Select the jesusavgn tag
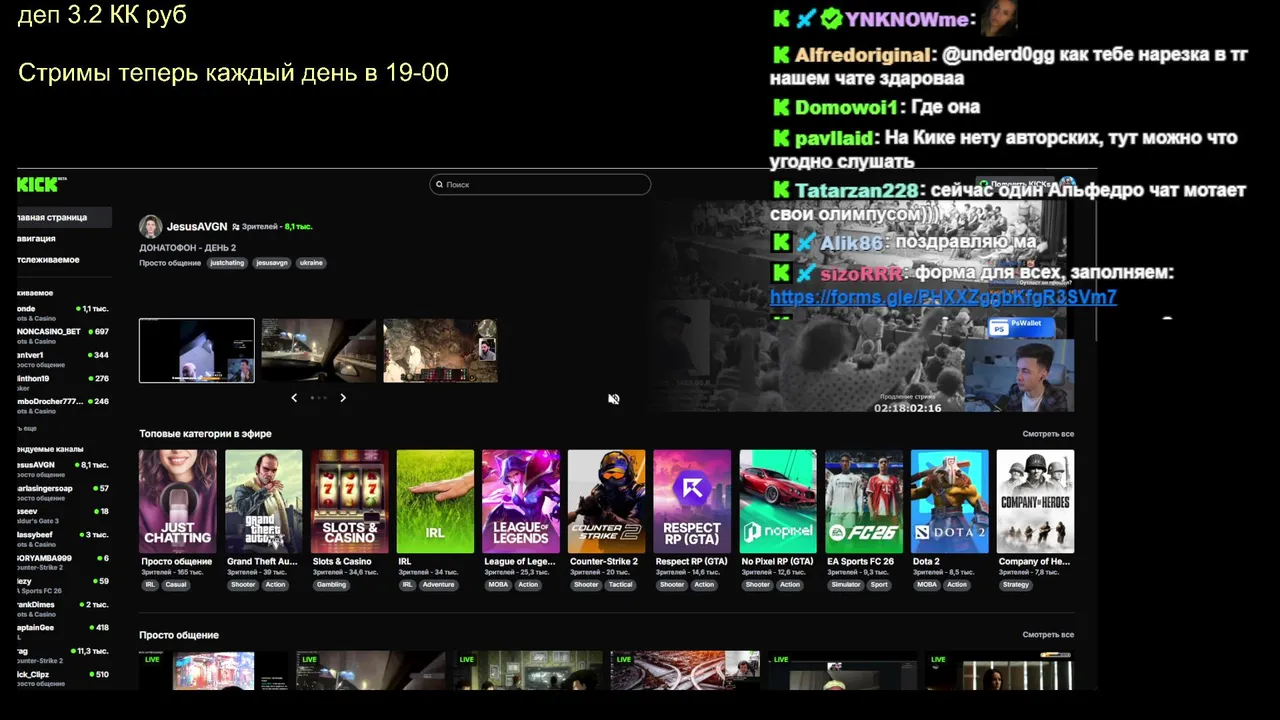1280x720 pixels. (x=271, y=263)
